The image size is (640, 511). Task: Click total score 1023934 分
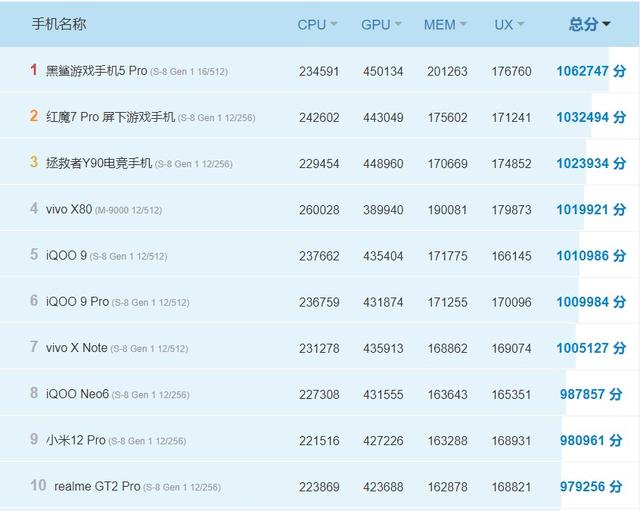click(591, 163)
